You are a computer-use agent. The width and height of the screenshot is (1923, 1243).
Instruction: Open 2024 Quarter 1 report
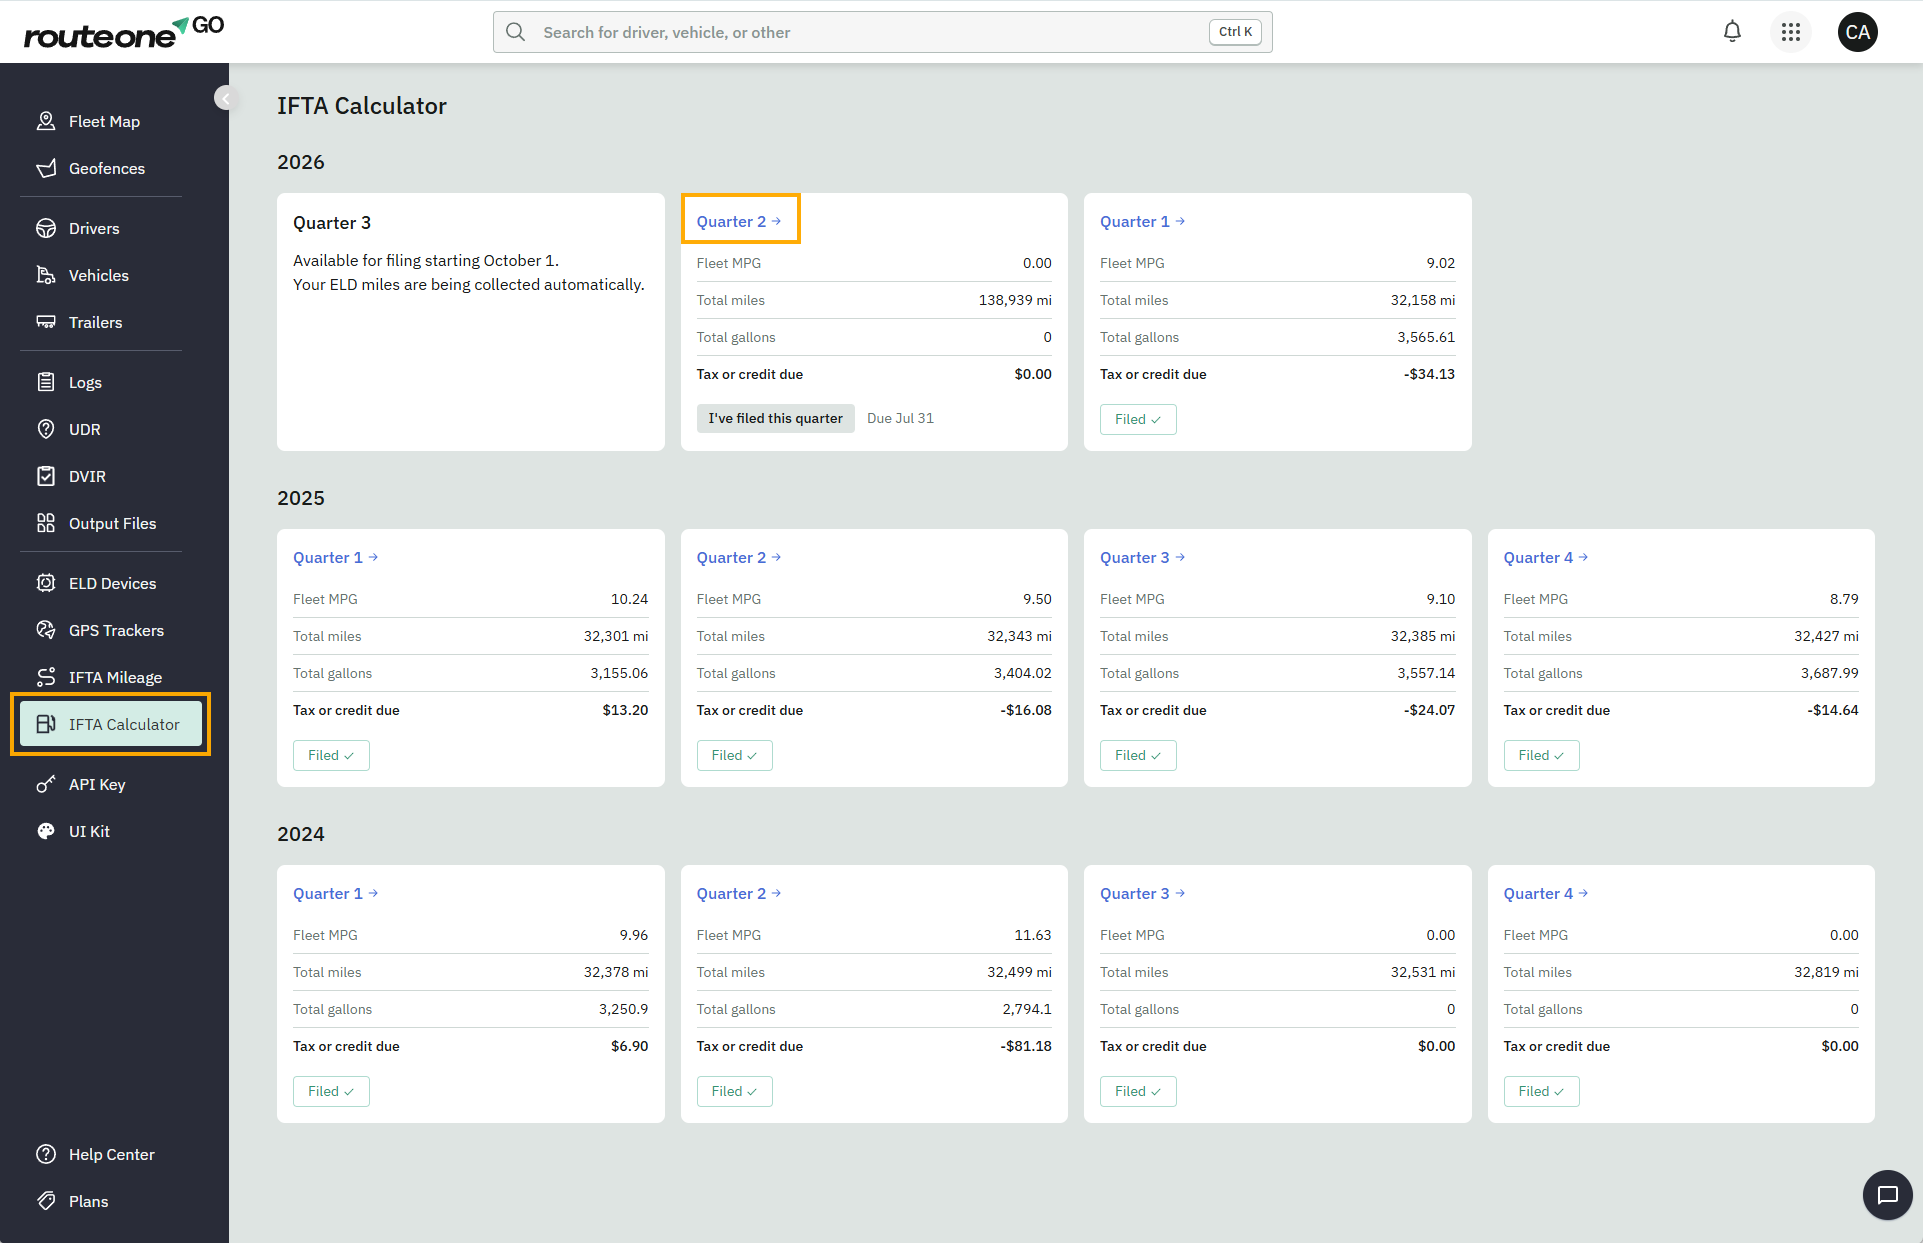pos(335,893)
